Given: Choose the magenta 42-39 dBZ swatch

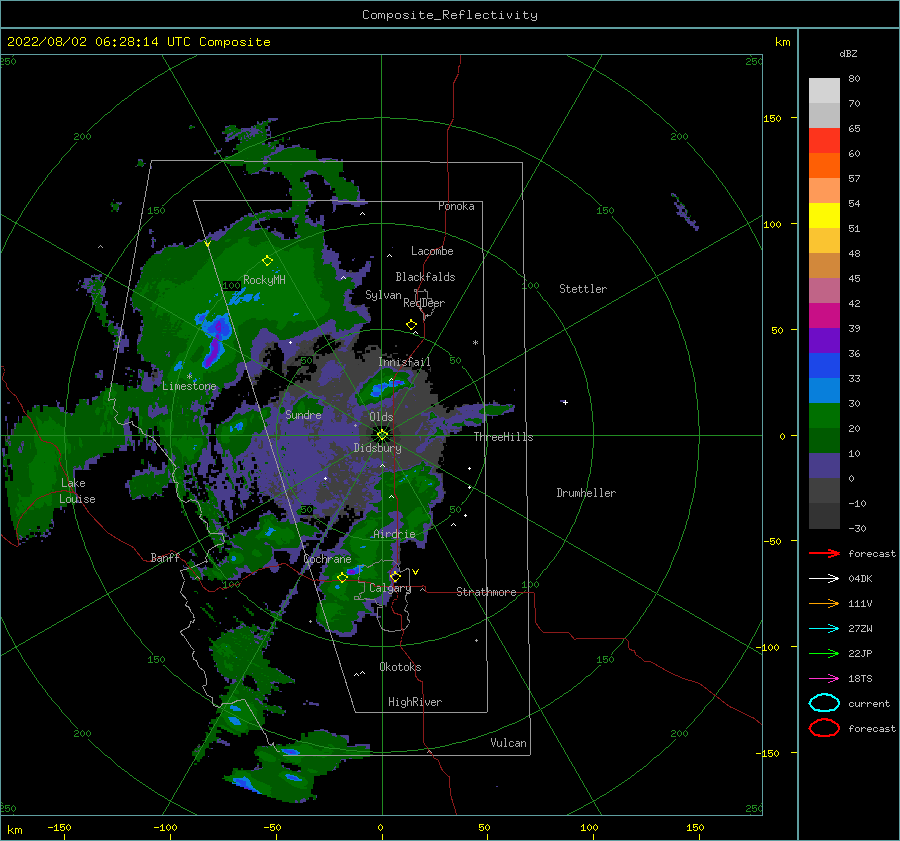Looking at the screenshot, I should (824, 316).
